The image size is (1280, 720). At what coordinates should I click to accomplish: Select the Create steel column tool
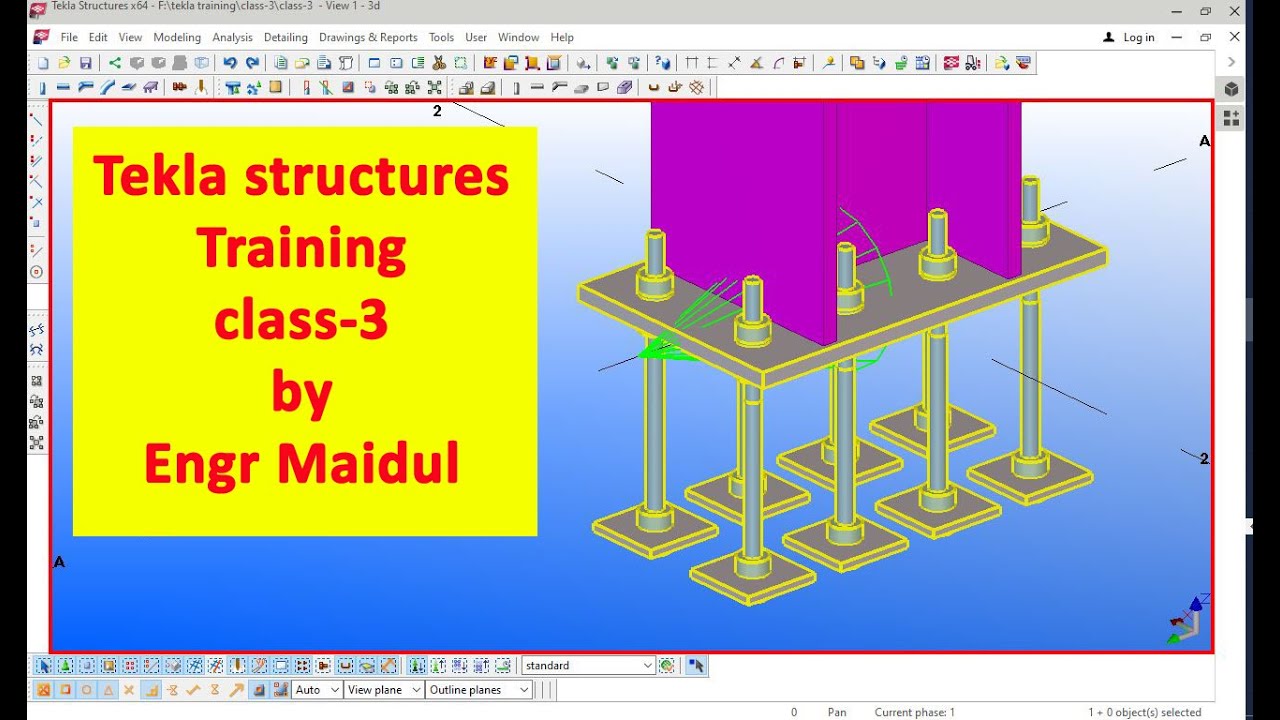[42, 87]
